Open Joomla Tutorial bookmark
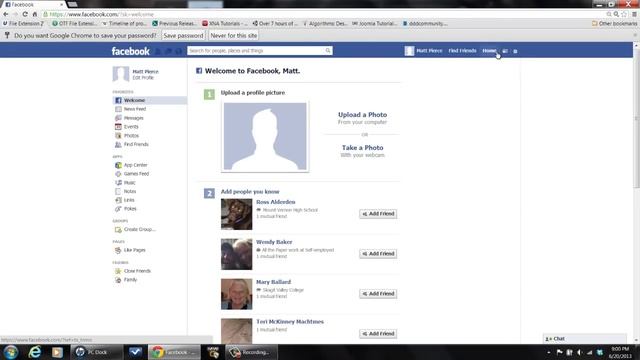The image size is (640, 360). click(375, 24)
